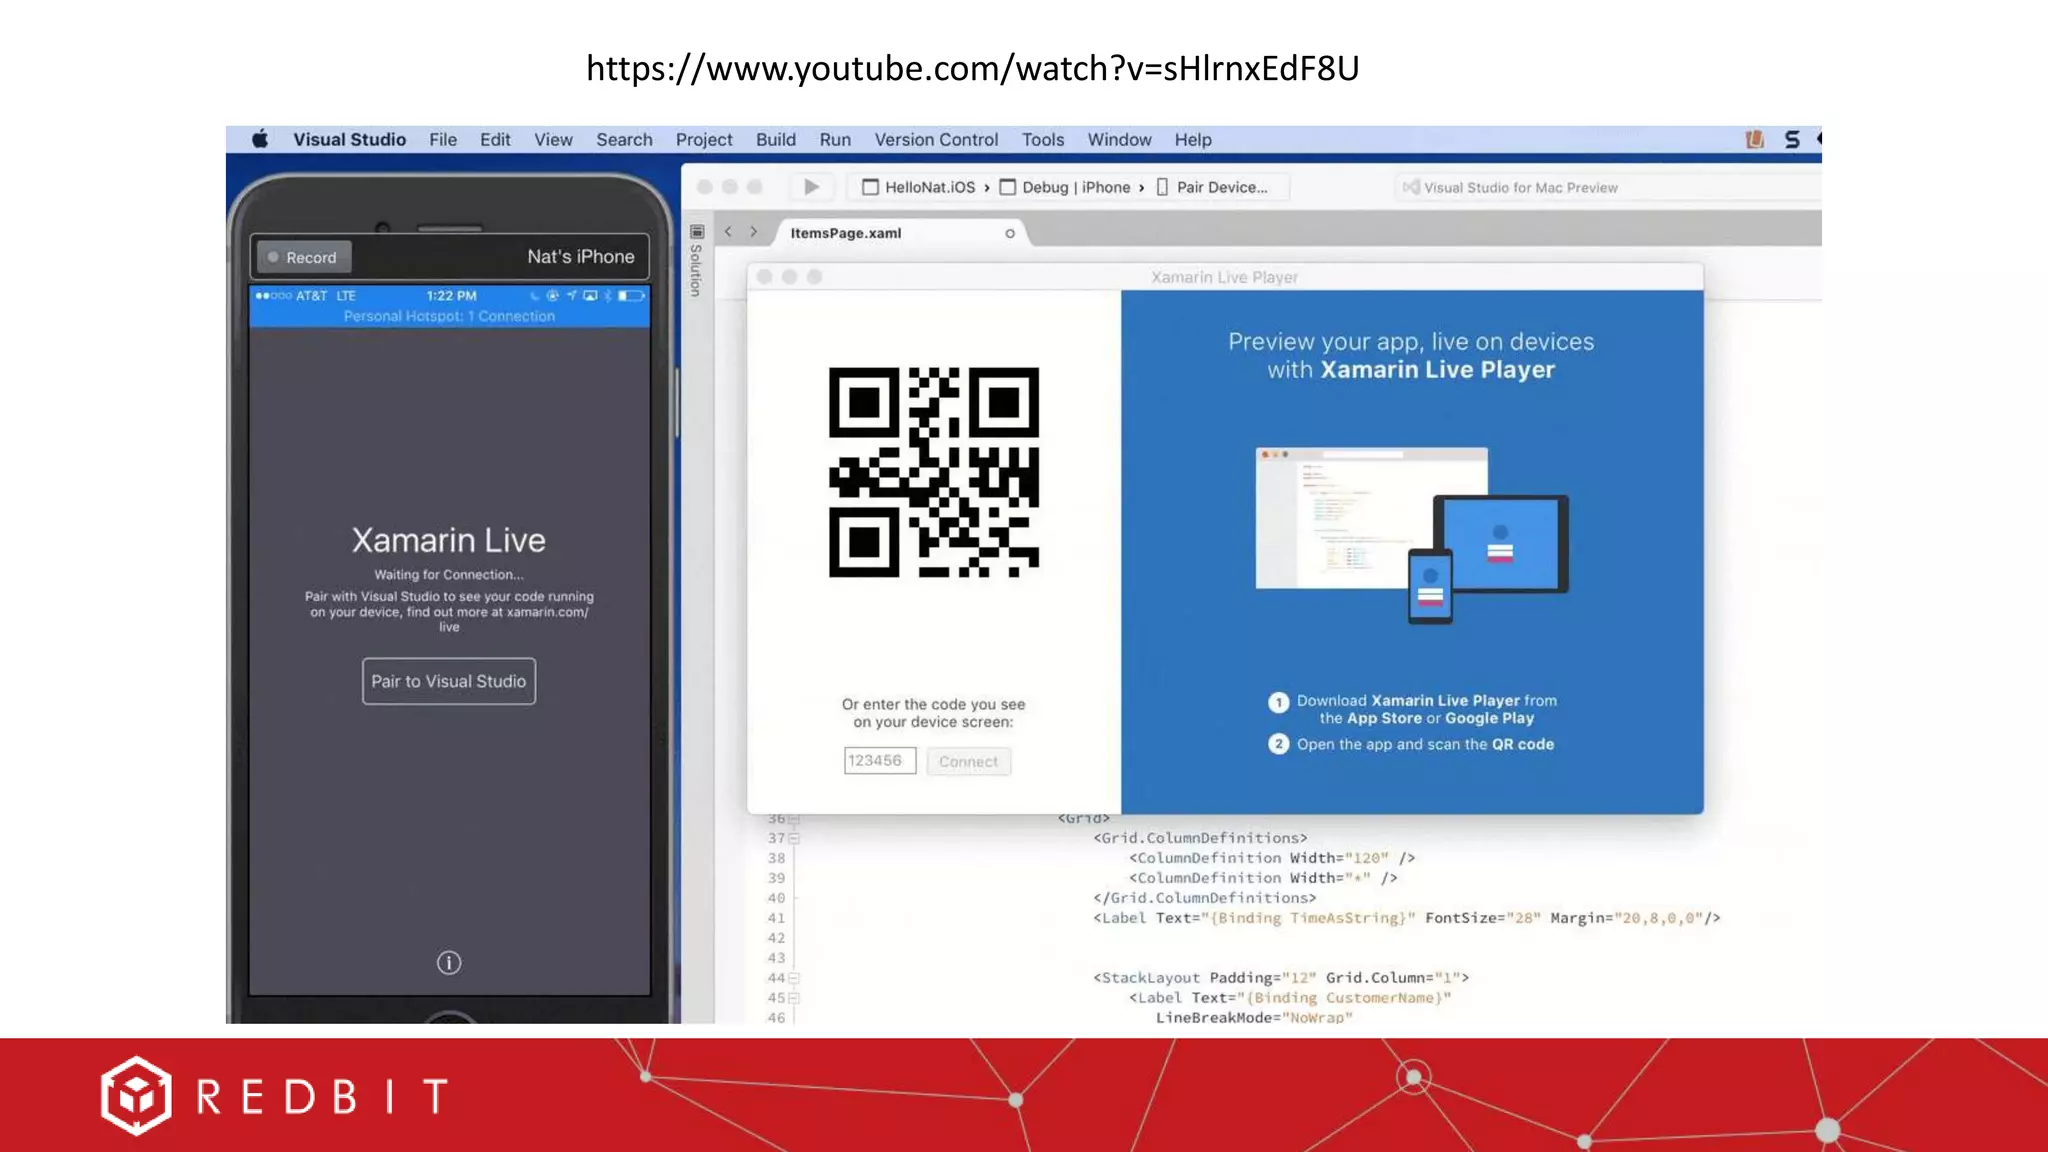Tap Pair to Visual Studio button
This screenshot has height=1152, width=2048.
point(449,681)
